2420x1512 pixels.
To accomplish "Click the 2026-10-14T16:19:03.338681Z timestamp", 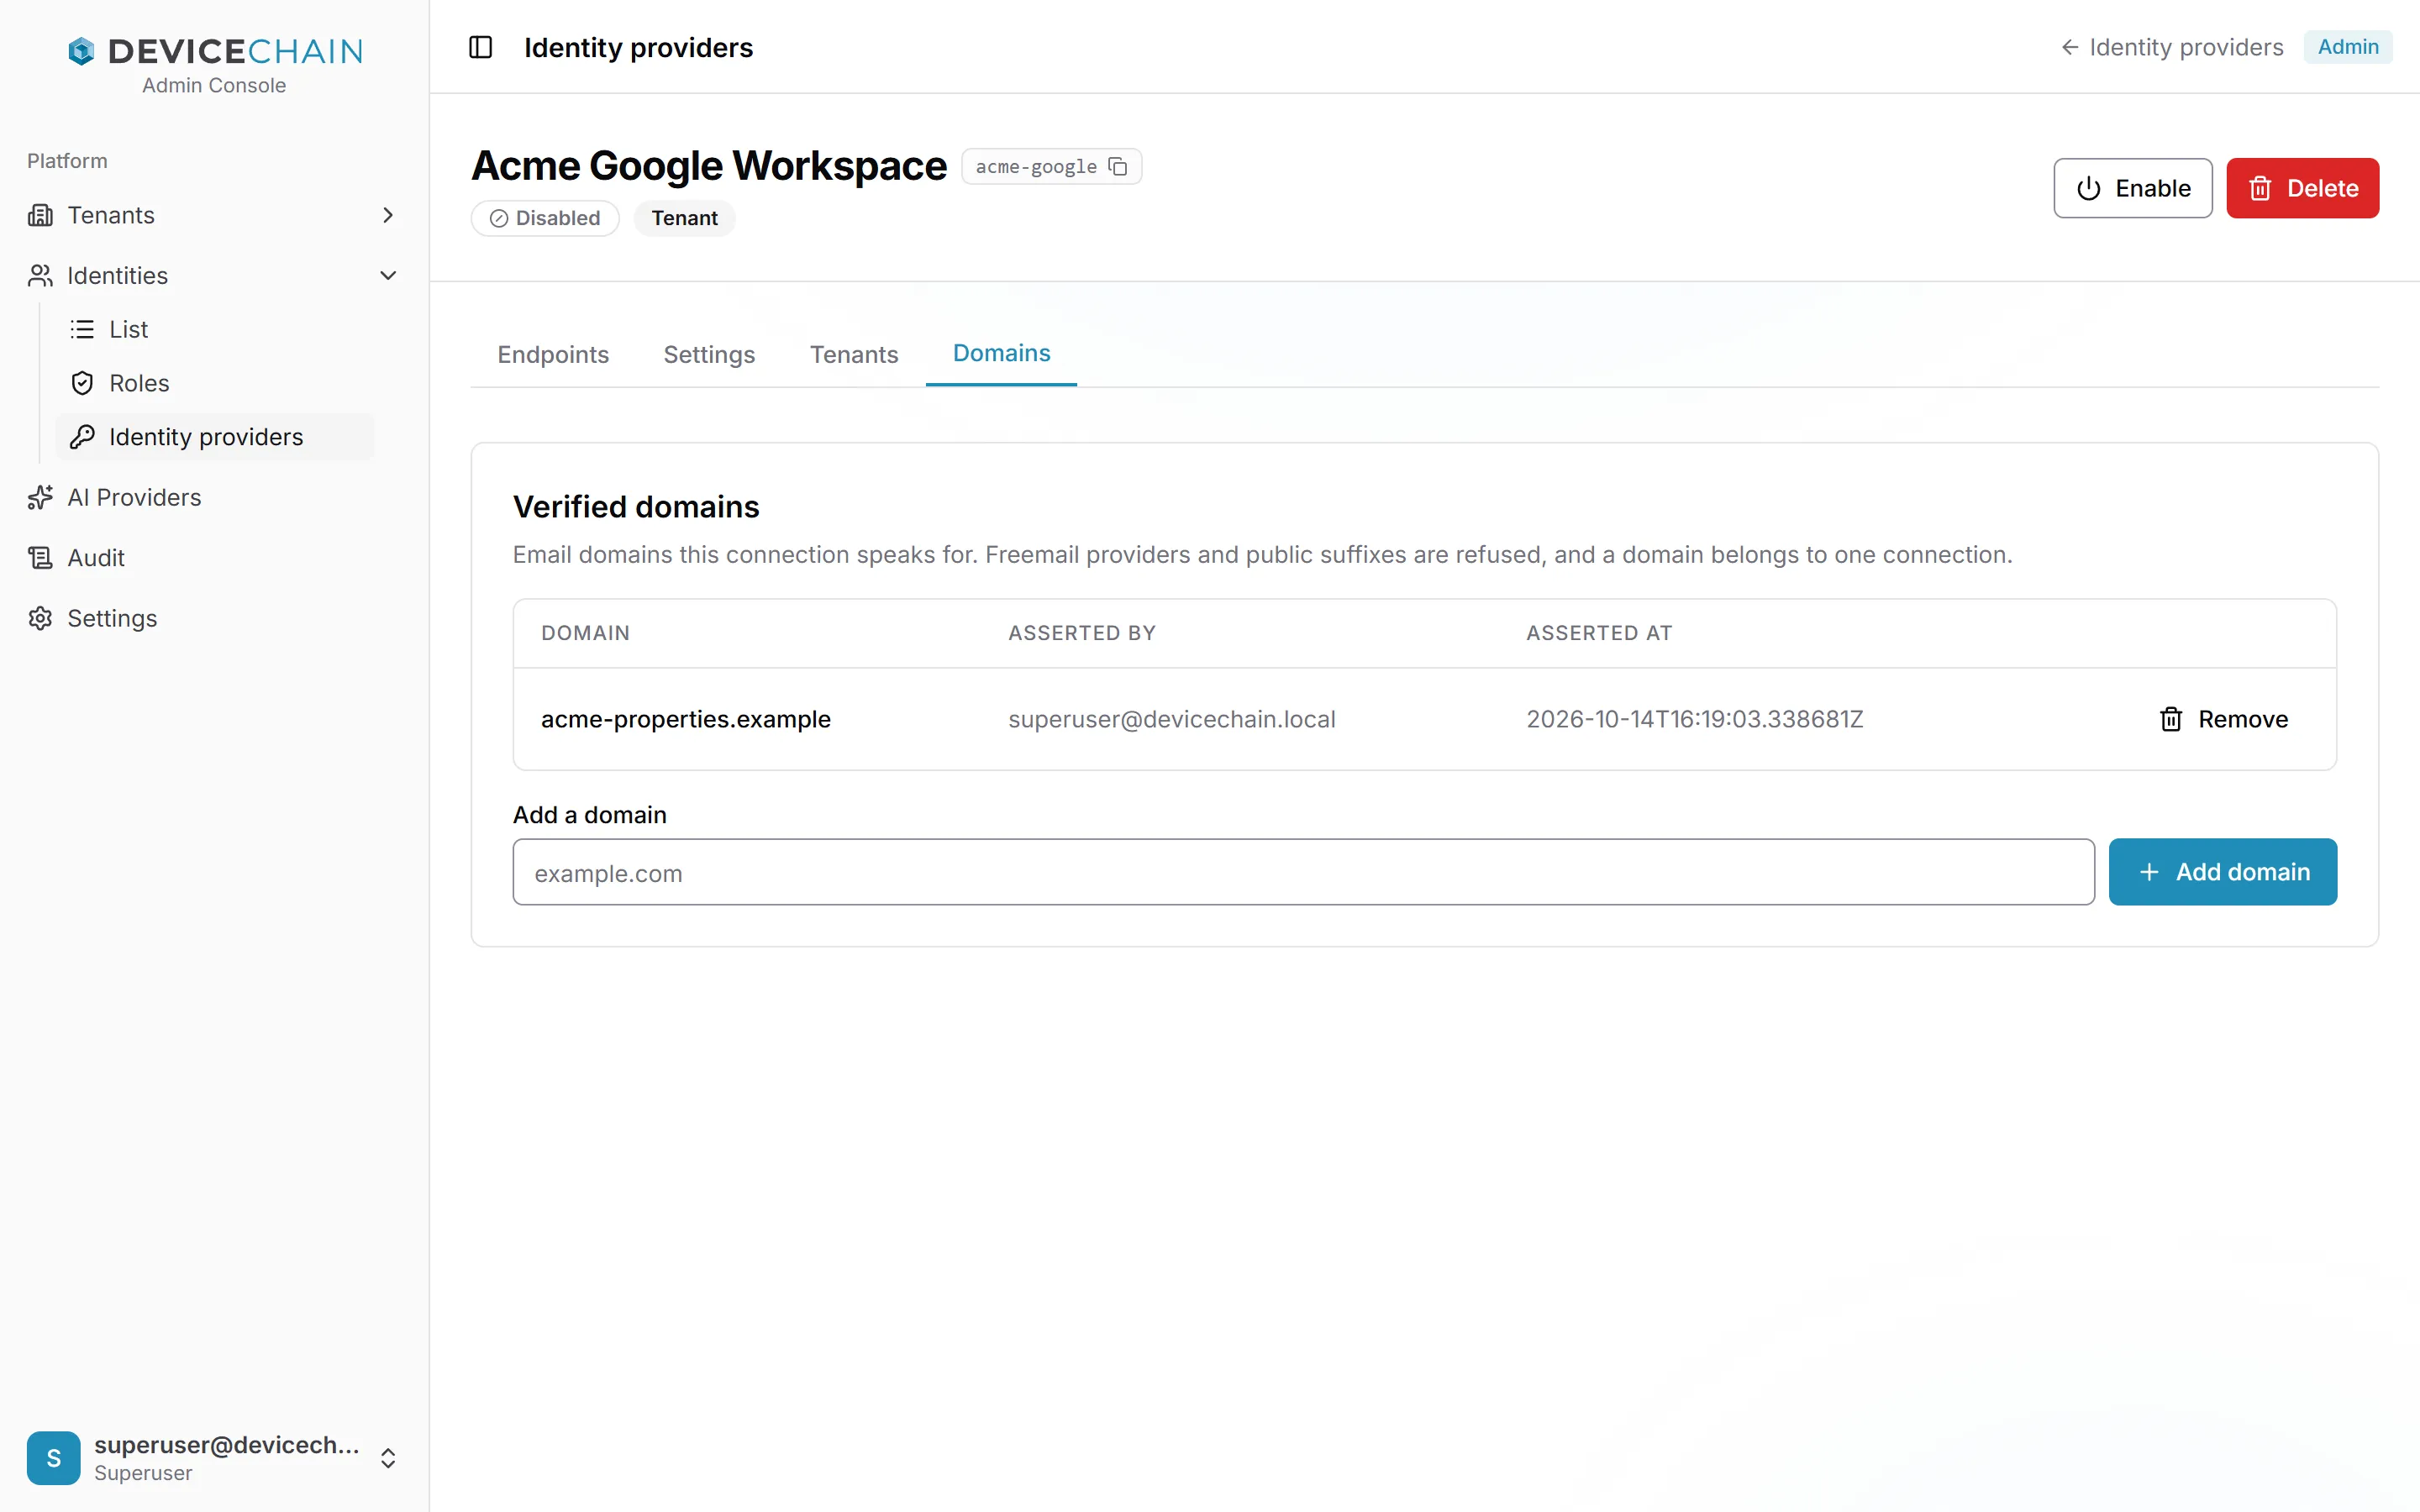I will [x=1694, y=719].
